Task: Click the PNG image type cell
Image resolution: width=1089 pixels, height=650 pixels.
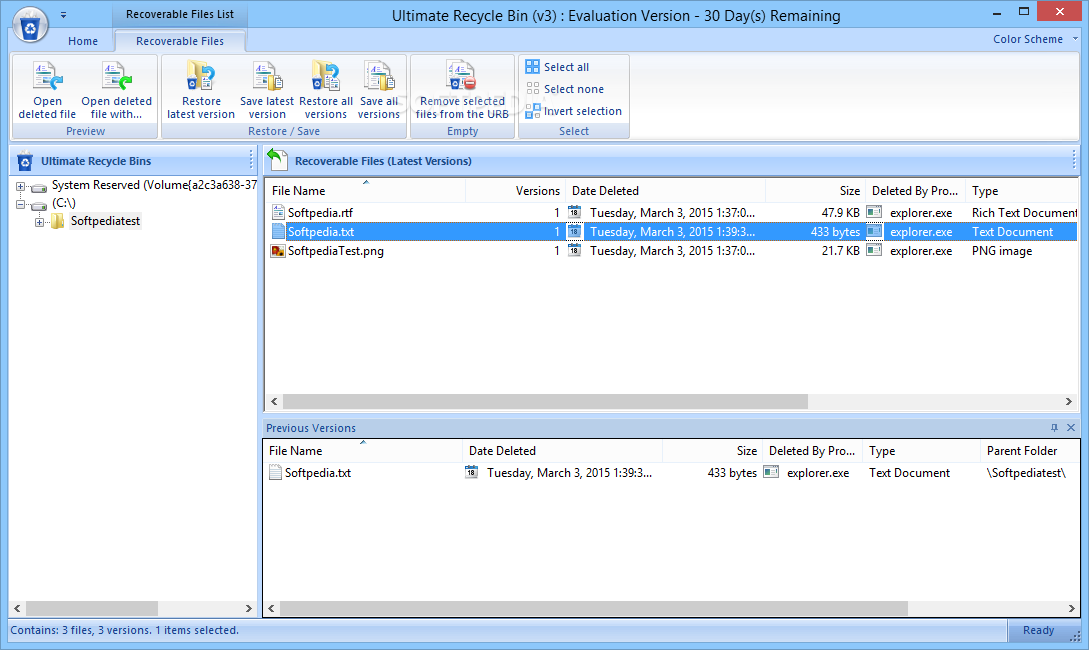Action: tap(1001, 251)
